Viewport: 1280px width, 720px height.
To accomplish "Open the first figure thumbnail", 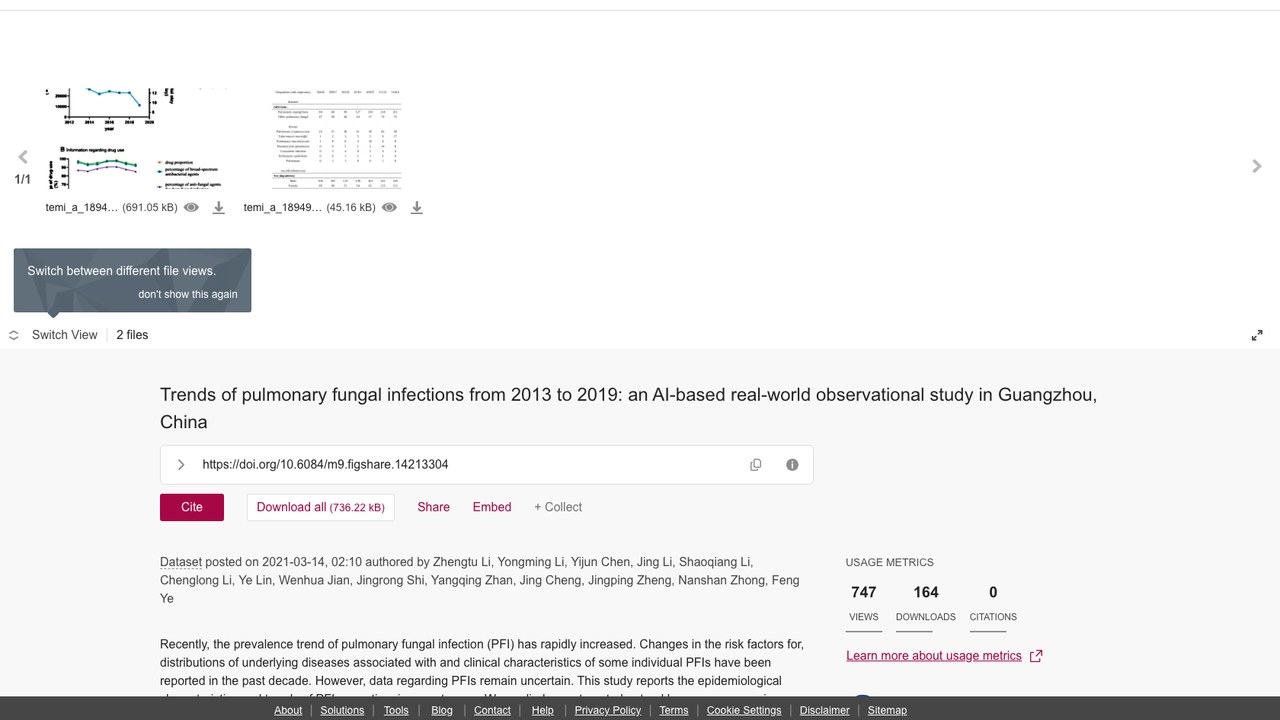I will (x=133, y=138).
